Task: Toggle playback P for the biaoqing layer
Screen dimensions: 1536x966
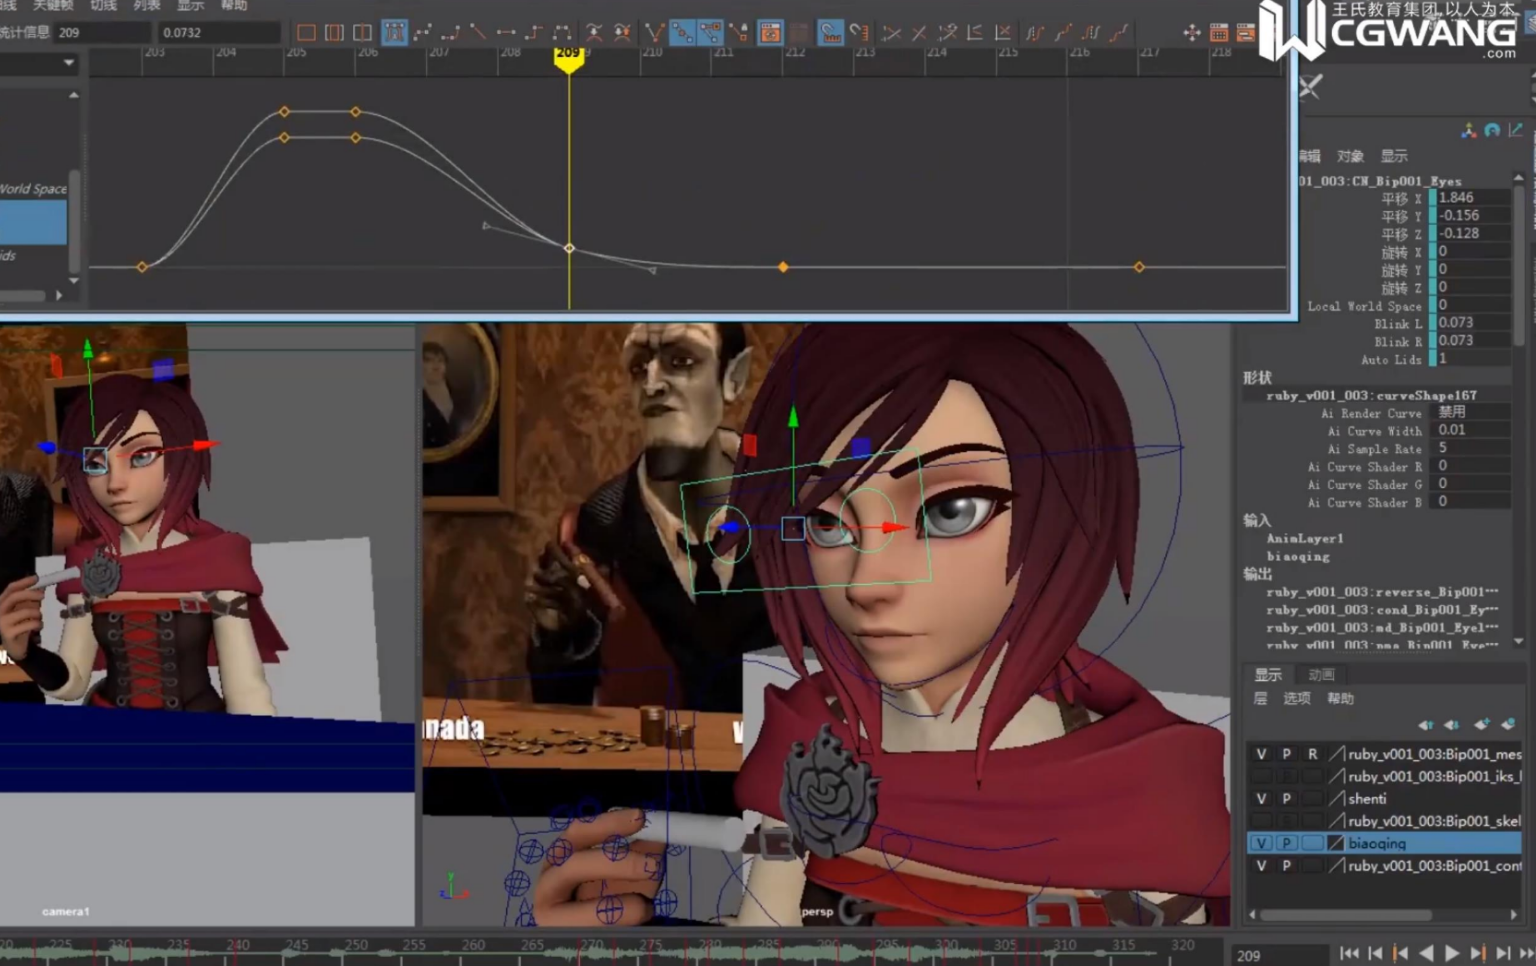Action: coord(1287,844)
